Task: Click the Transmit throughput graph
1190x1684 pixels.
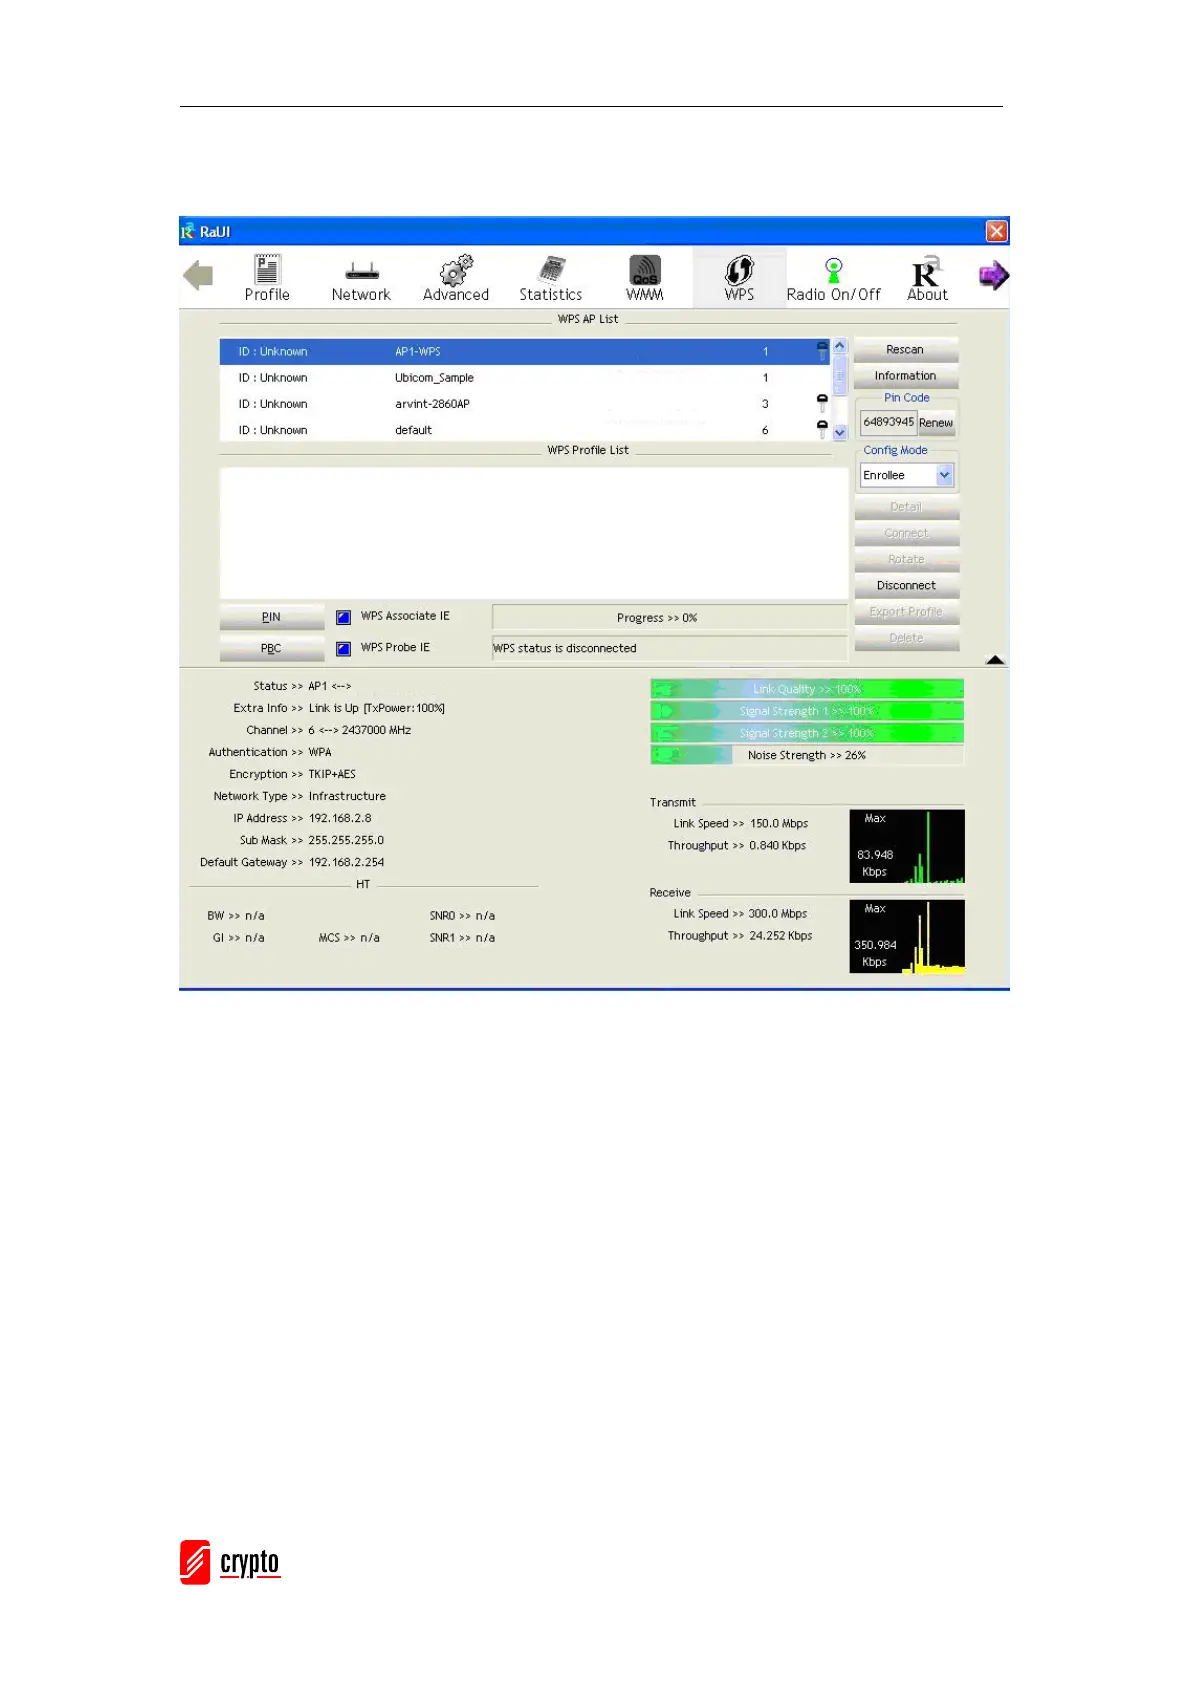Action: [x=907, y=846]
